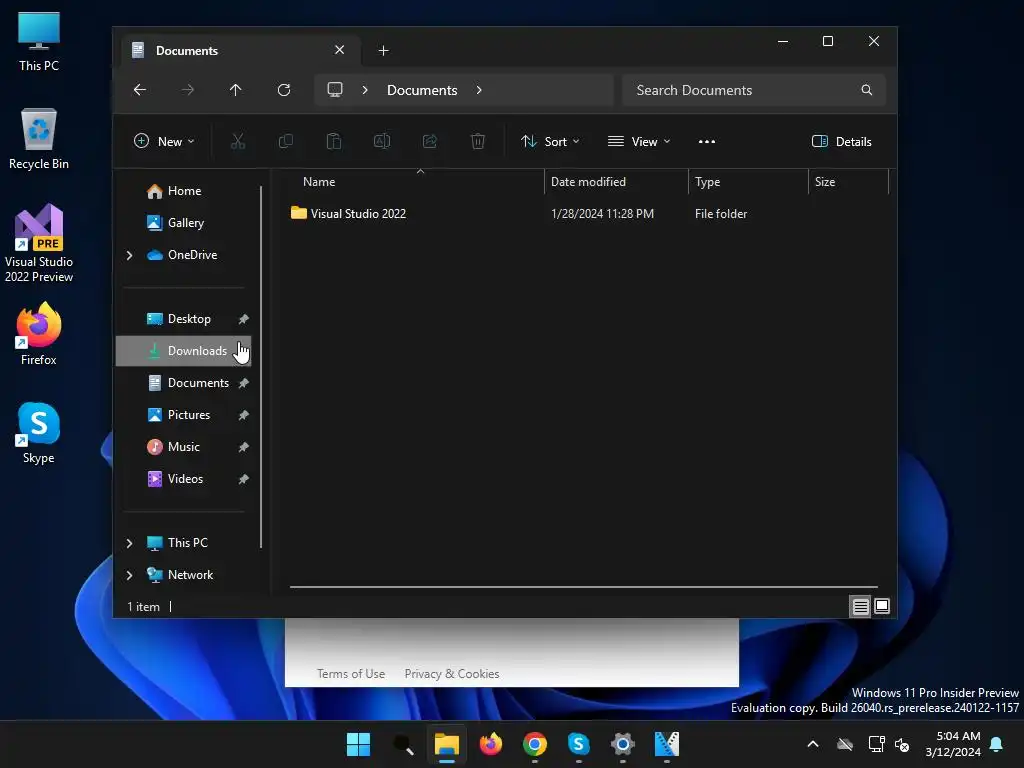The image size is (1024, 768).
Task: Click the Rename toolbar icon
Action: coord(382,141)
